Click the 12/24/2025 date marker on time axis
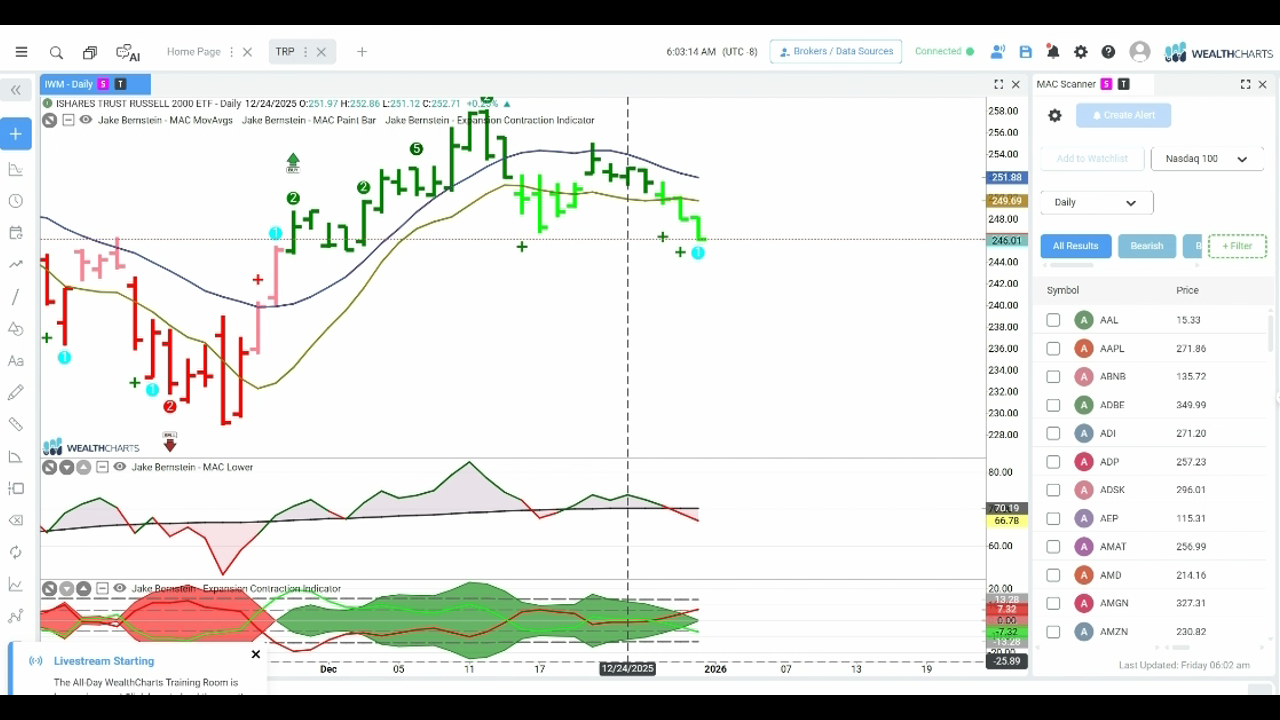 pos(627,669)
